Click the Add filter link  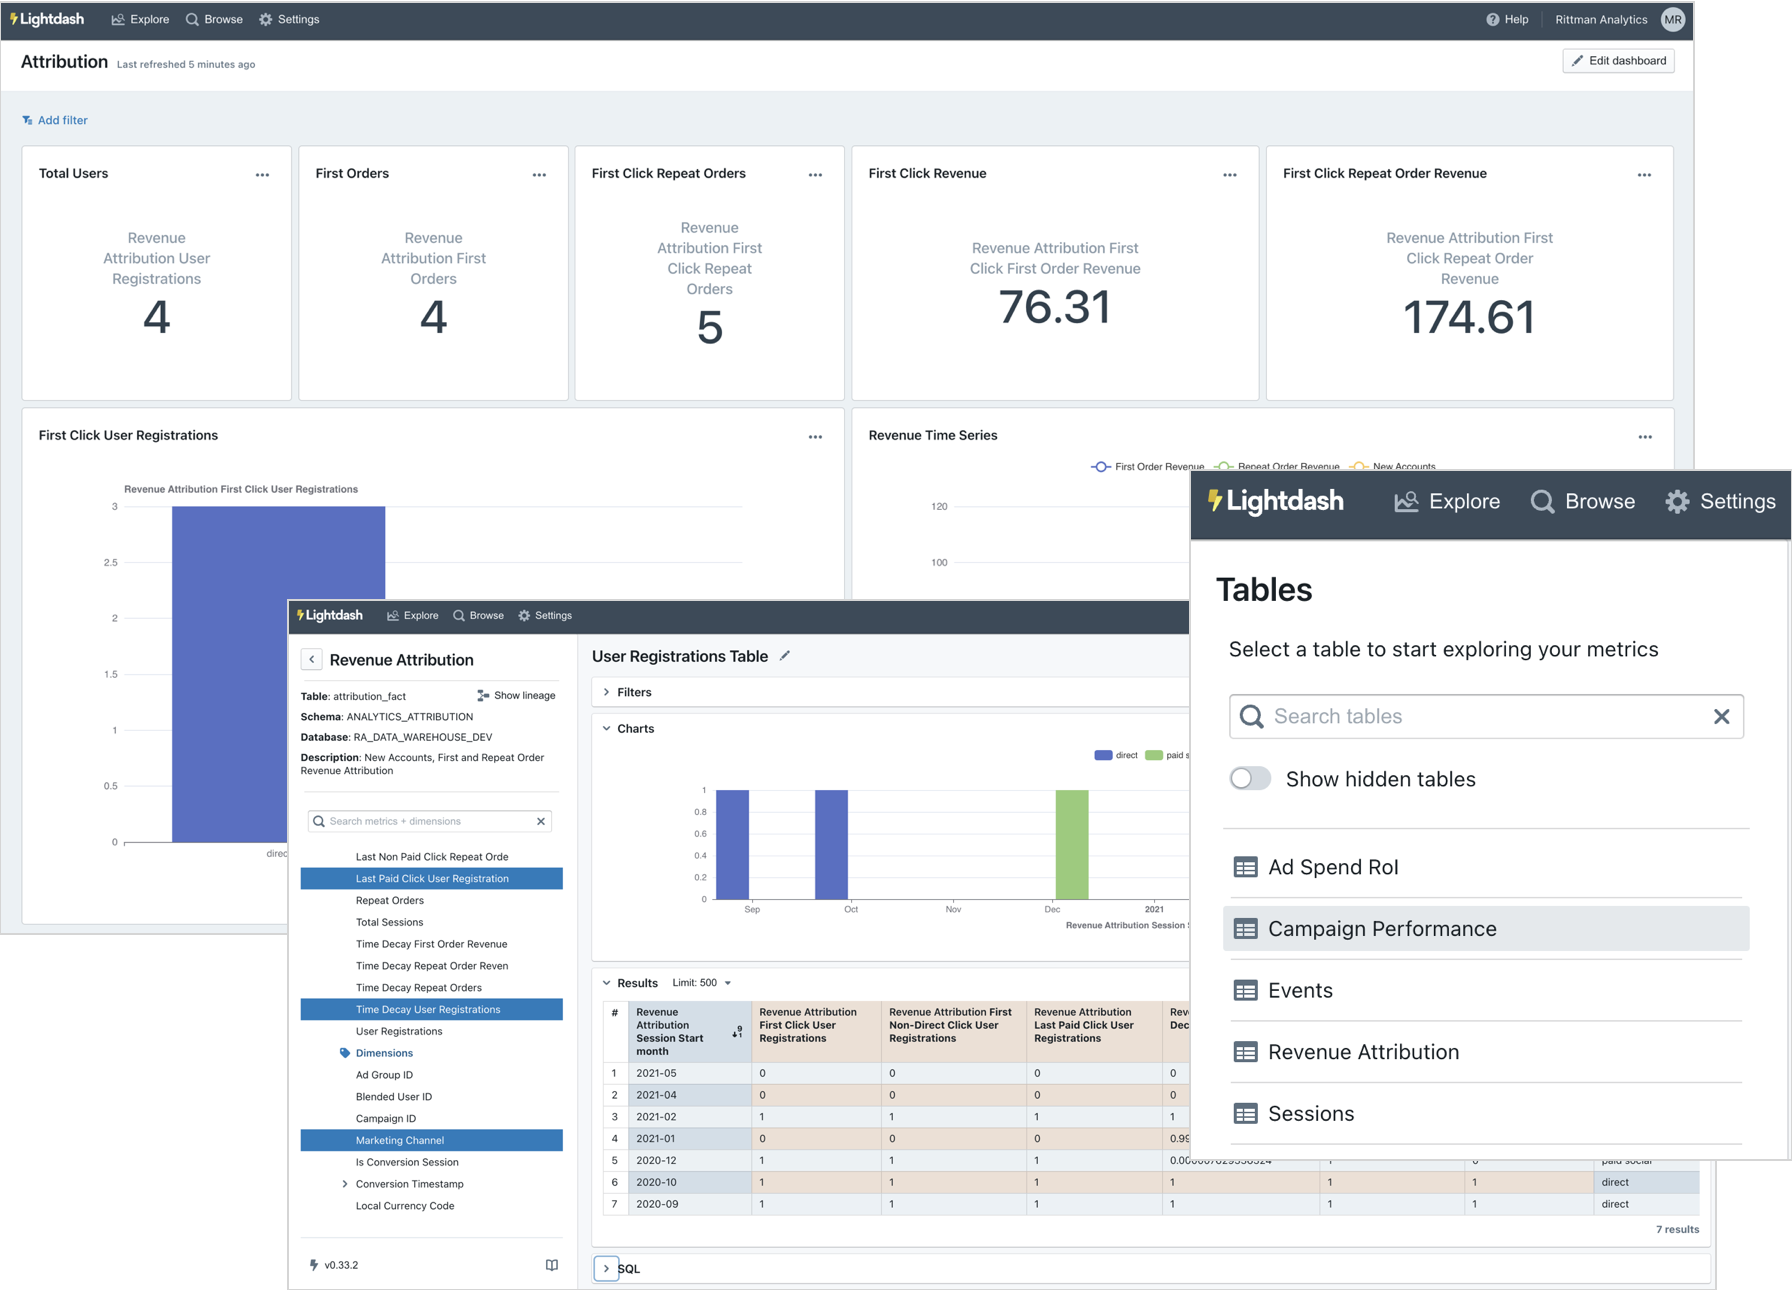pyautogui.click(x=54, y=119)
